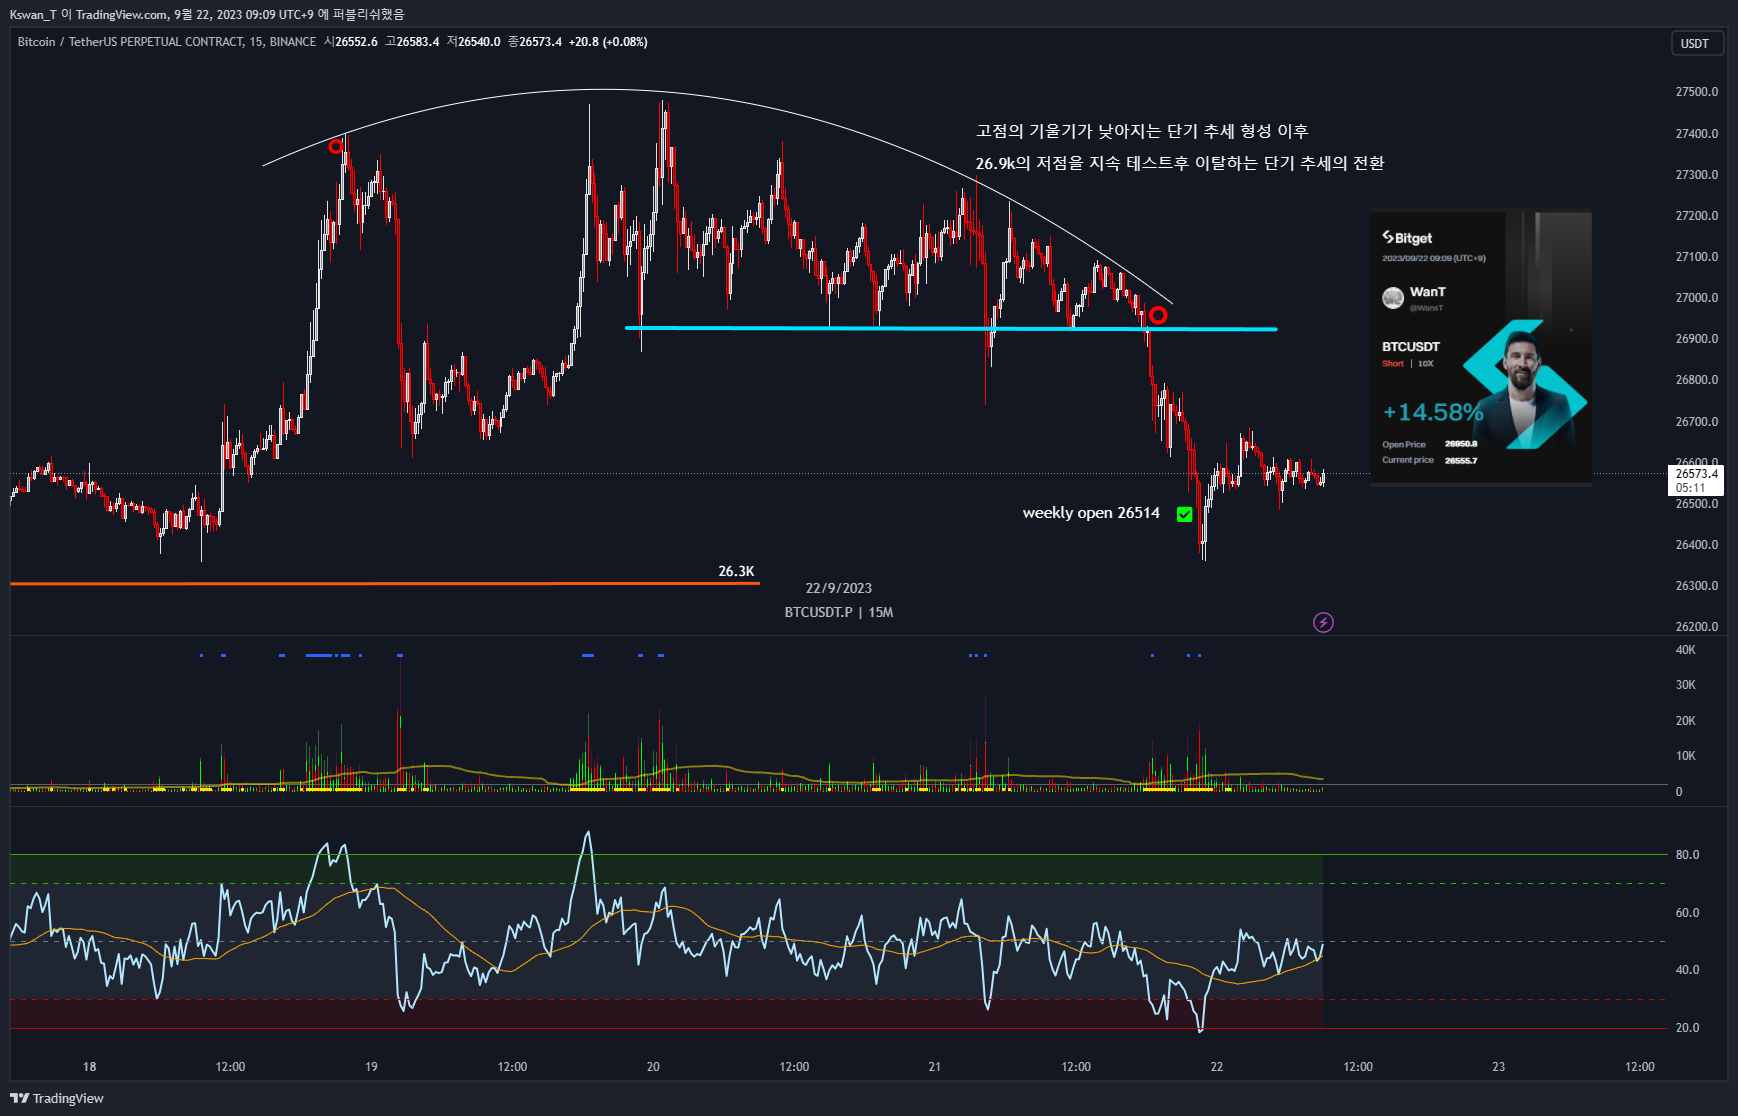1738x1116 pixels.
Task: Click the TradingView logo in the bottom corner
Action: (x=57, y=1098)
